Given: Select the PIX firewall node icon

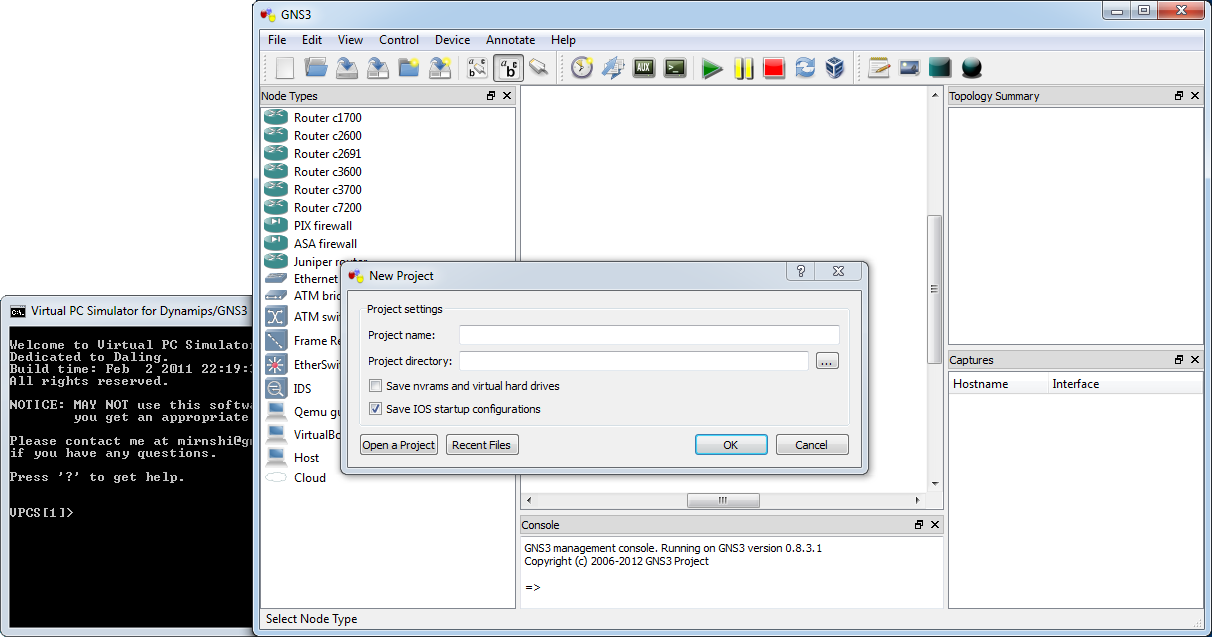Looking at the screenshot, I should [x=276, y=225].
